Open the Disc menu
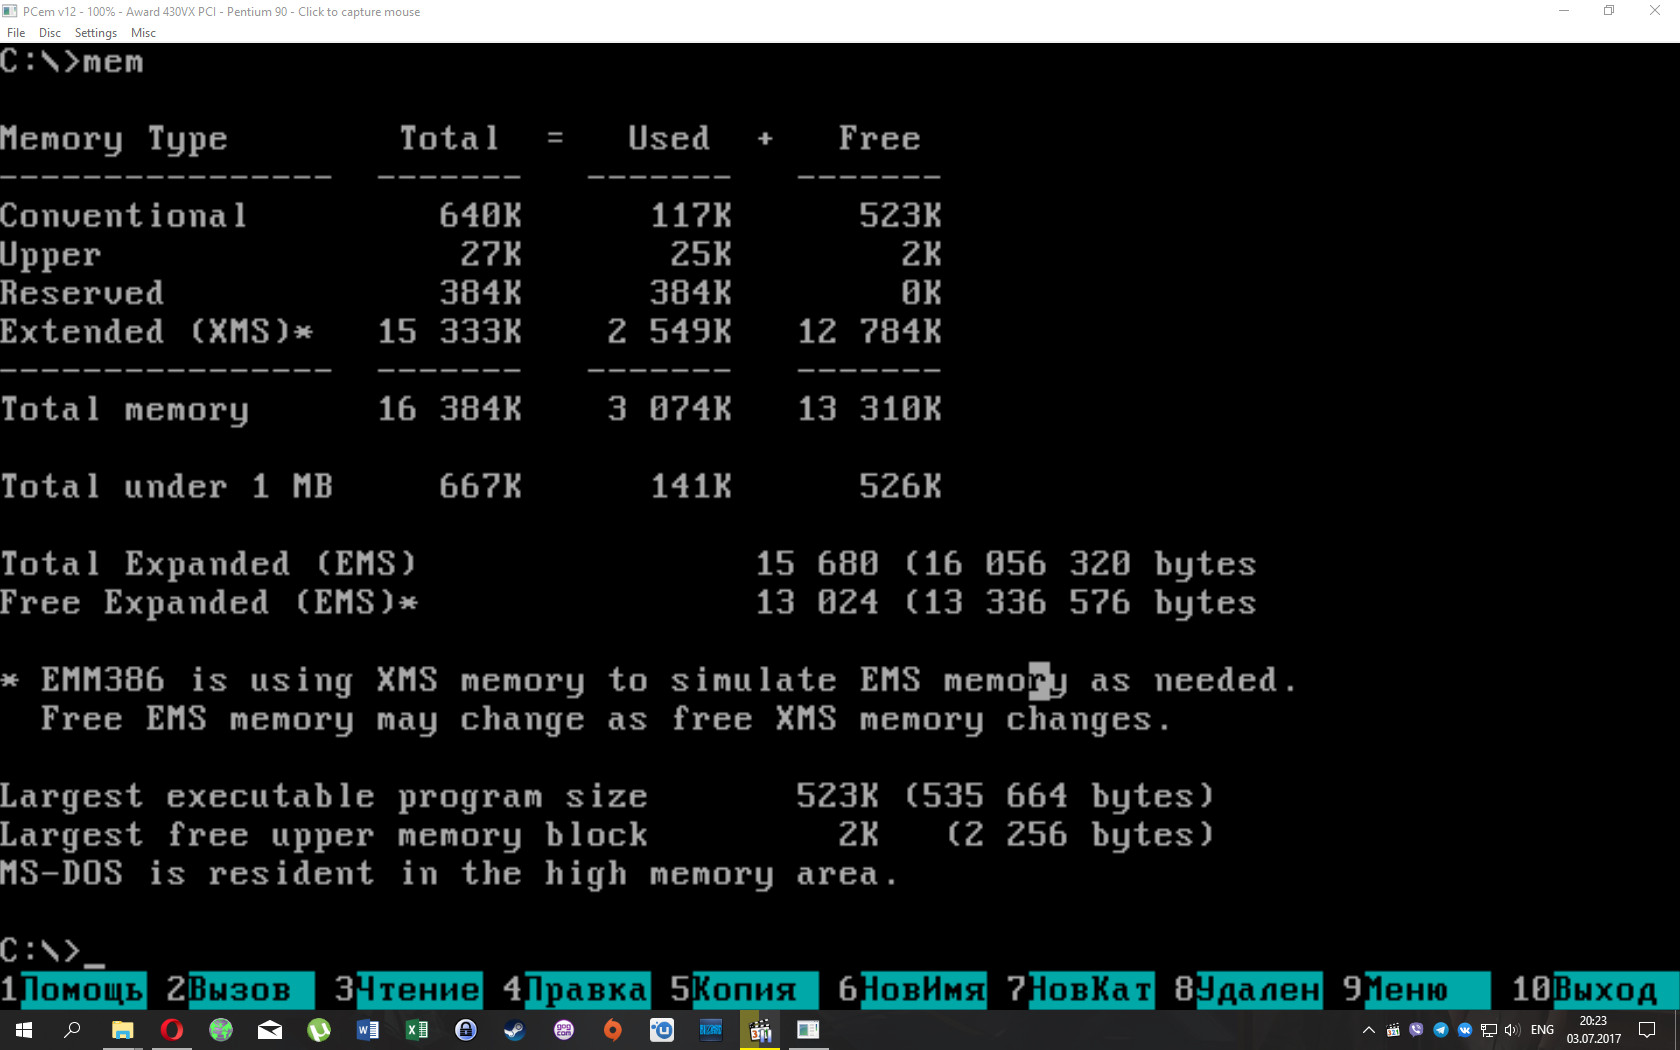 pyautogui.click(x=50, y=33)
